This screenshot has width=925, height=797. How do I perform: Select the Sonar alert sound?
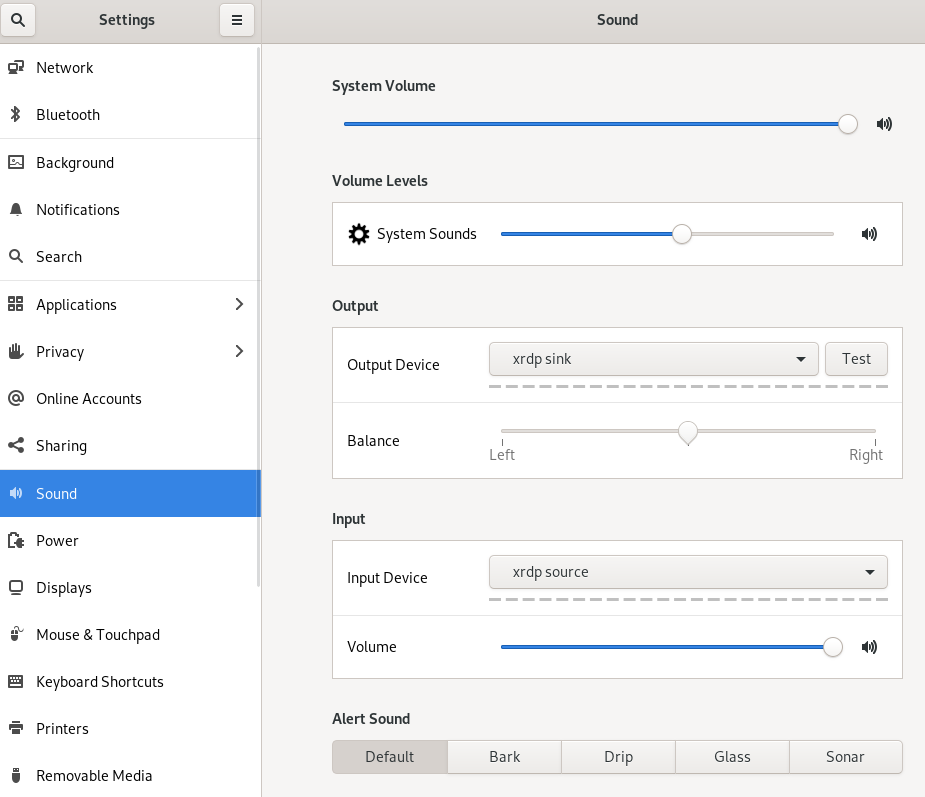[x=845, y=756]
